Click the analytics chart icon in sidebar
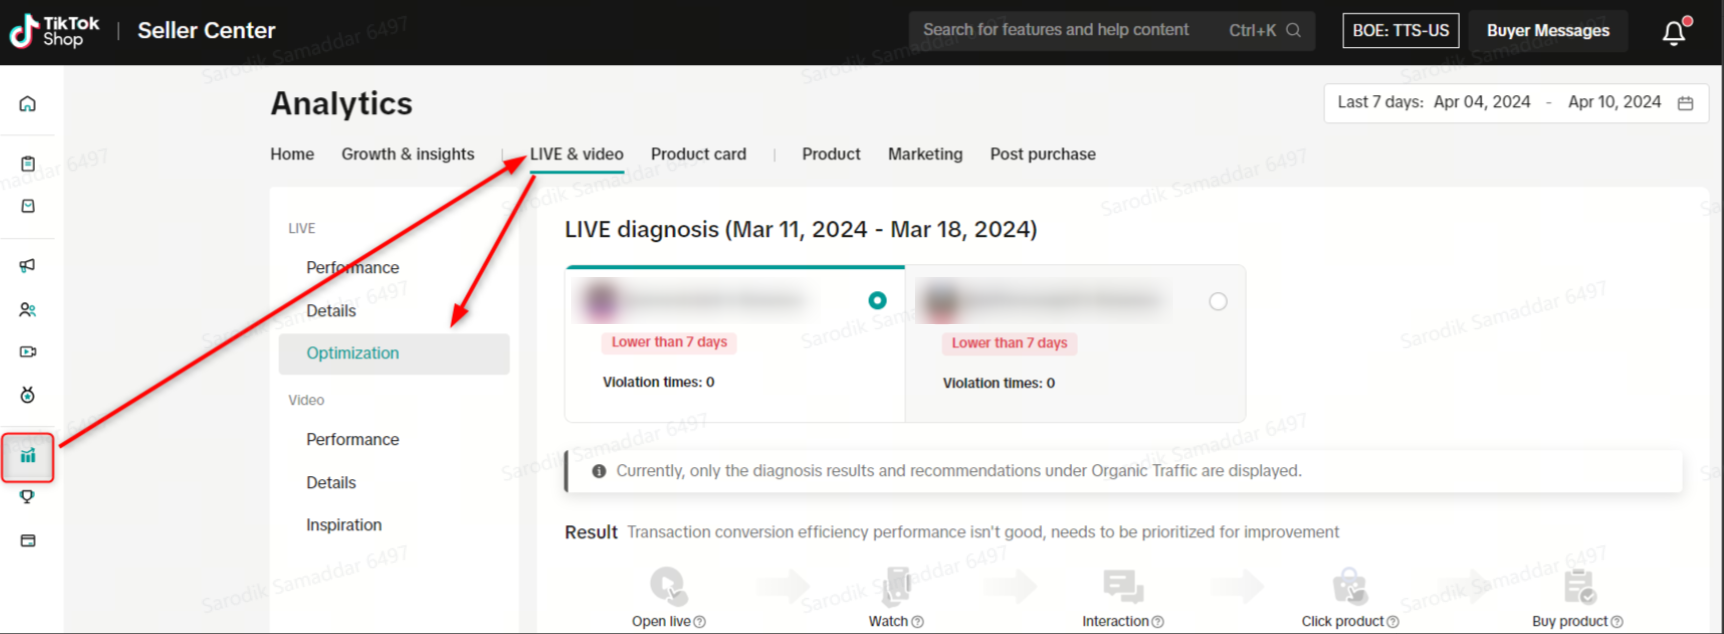The height and width of the screenshot is (634, 1724). (28, 456)
